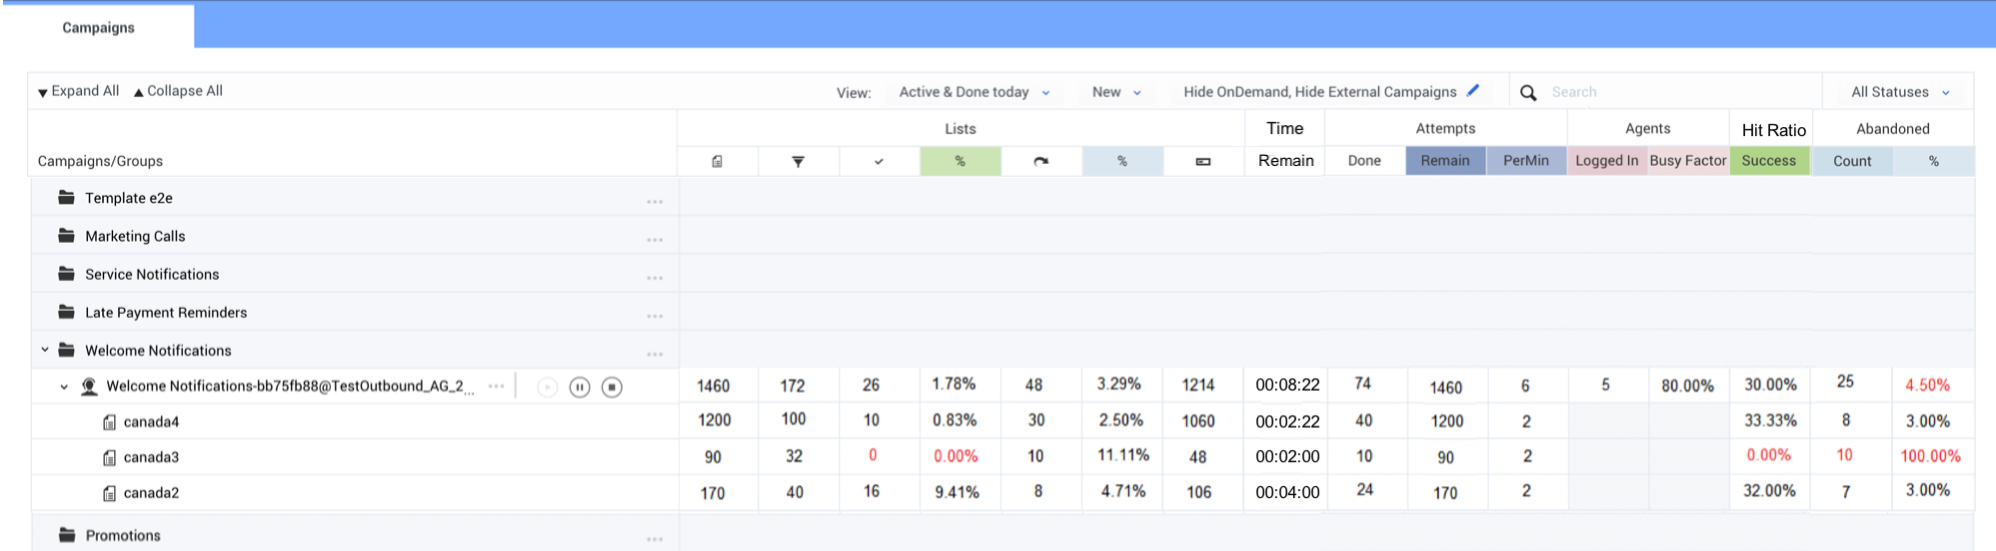Open the New dropdown menu

1116,92
